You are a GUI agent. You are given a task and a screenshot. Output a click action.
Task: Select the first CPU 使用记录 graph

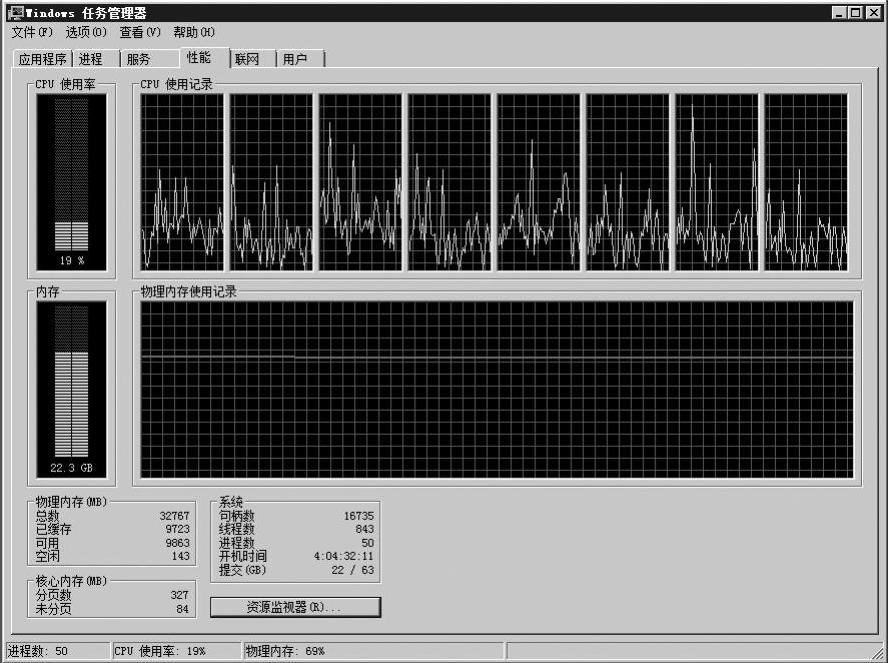click(182, 182)
